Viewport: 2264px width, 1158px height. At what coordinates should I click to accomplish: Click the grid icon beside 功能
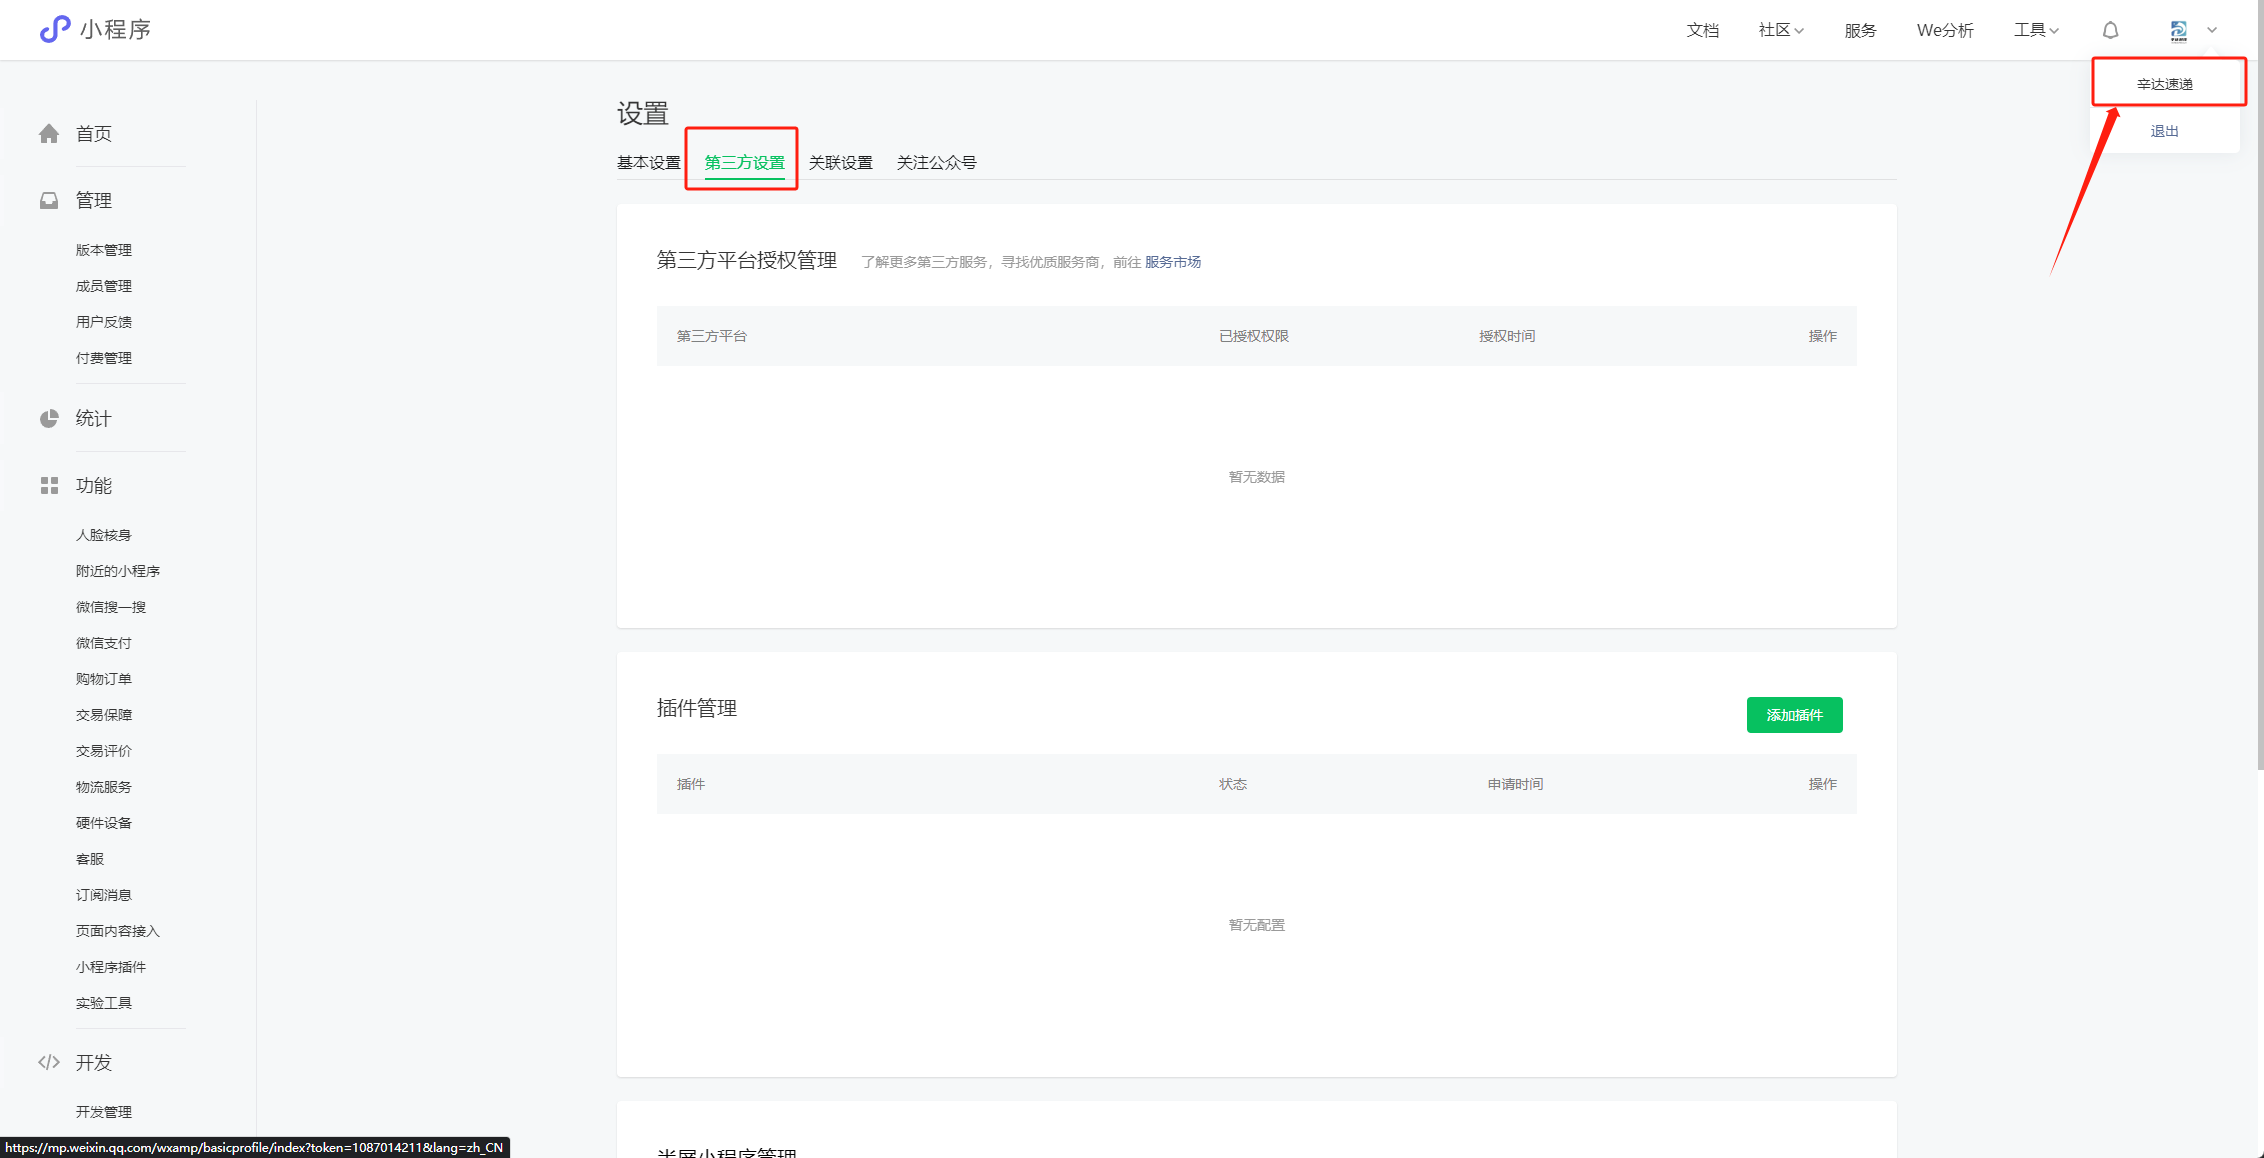tap(49, 486)
